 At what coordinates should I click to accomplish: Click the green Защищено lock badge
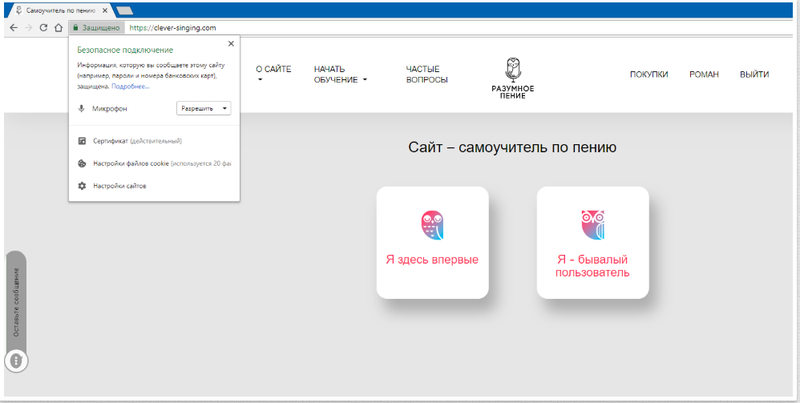(96, 28)
